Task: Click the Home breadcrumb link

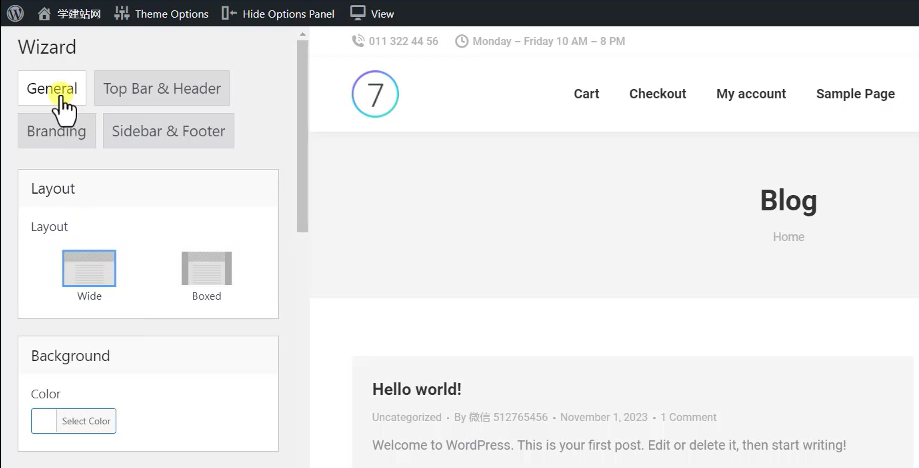Action: [x=788, y=237]
